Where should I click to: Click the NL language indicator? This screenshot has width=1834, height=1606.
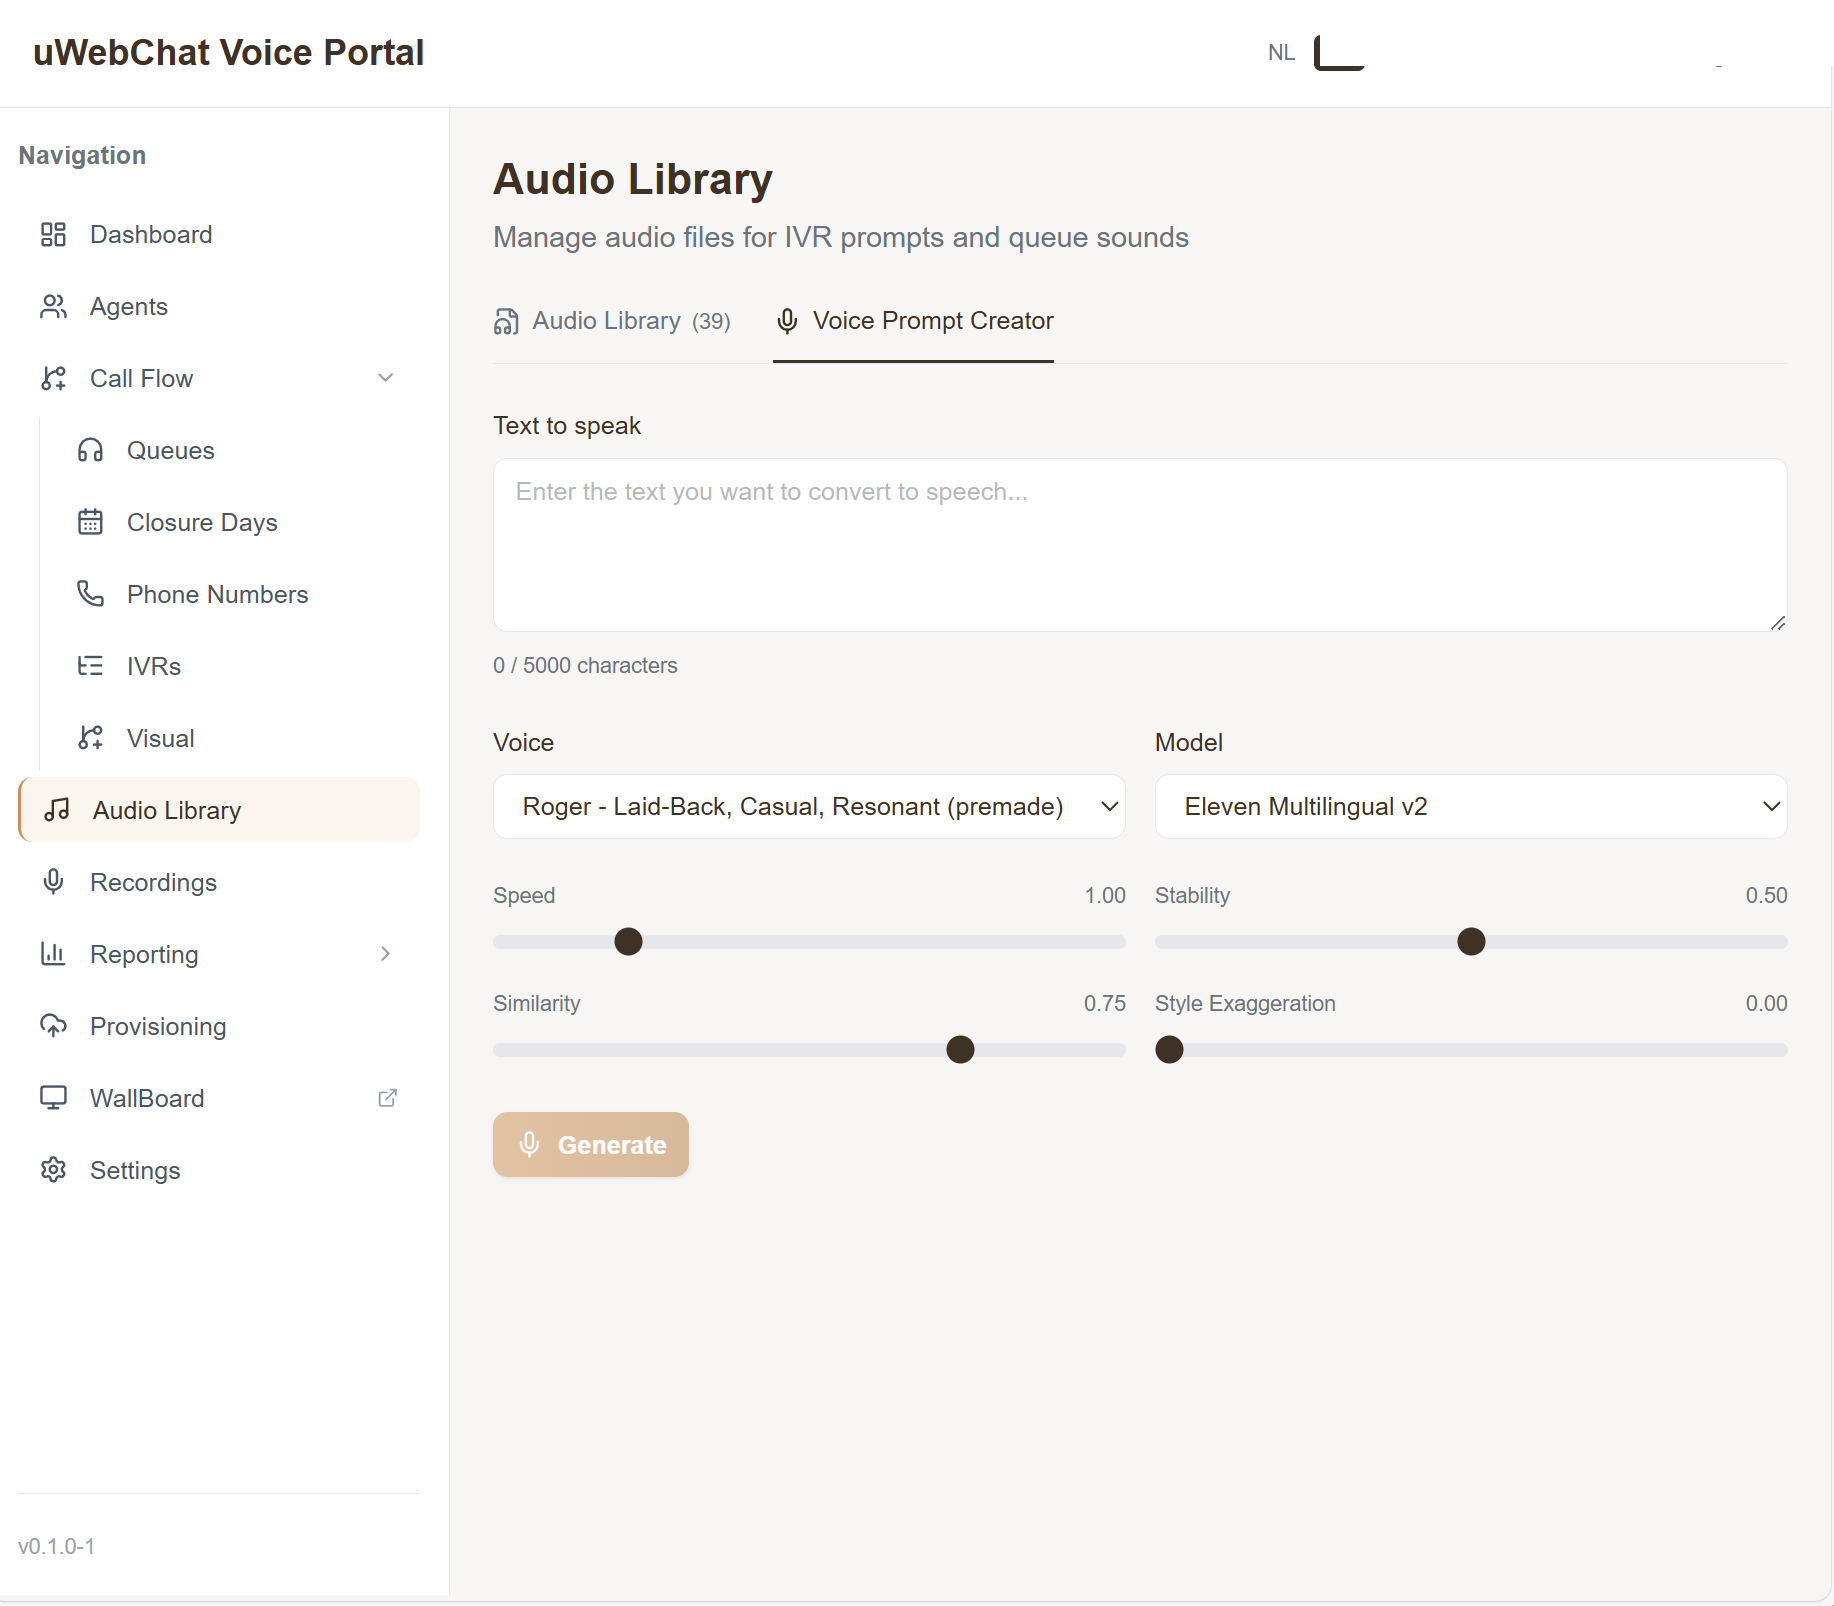[x=1280, y=52]
